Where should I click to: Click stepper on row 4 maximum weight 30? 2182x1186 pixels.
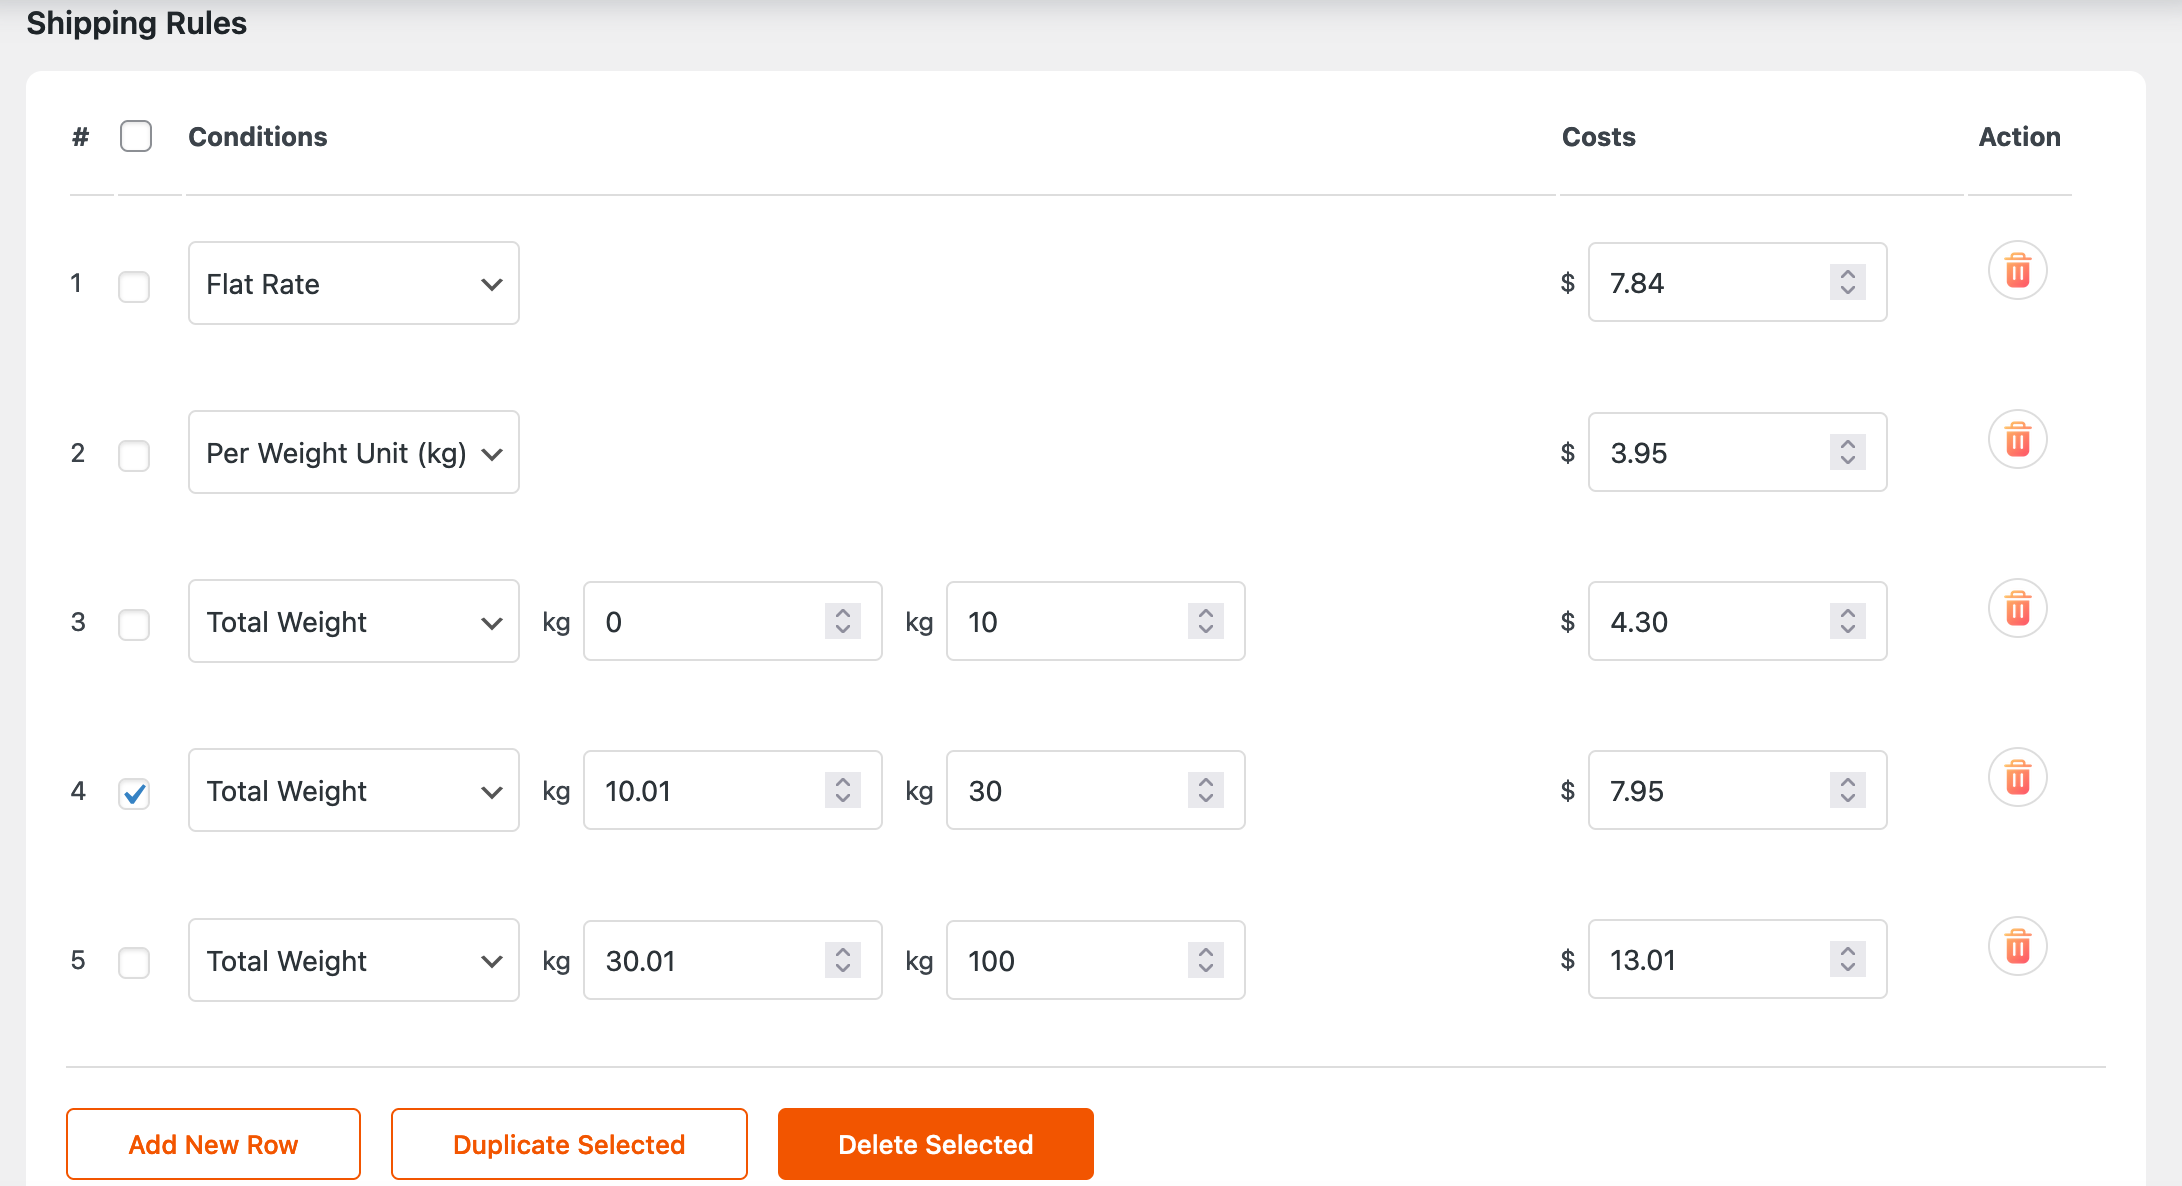[x=1206, y=790]
